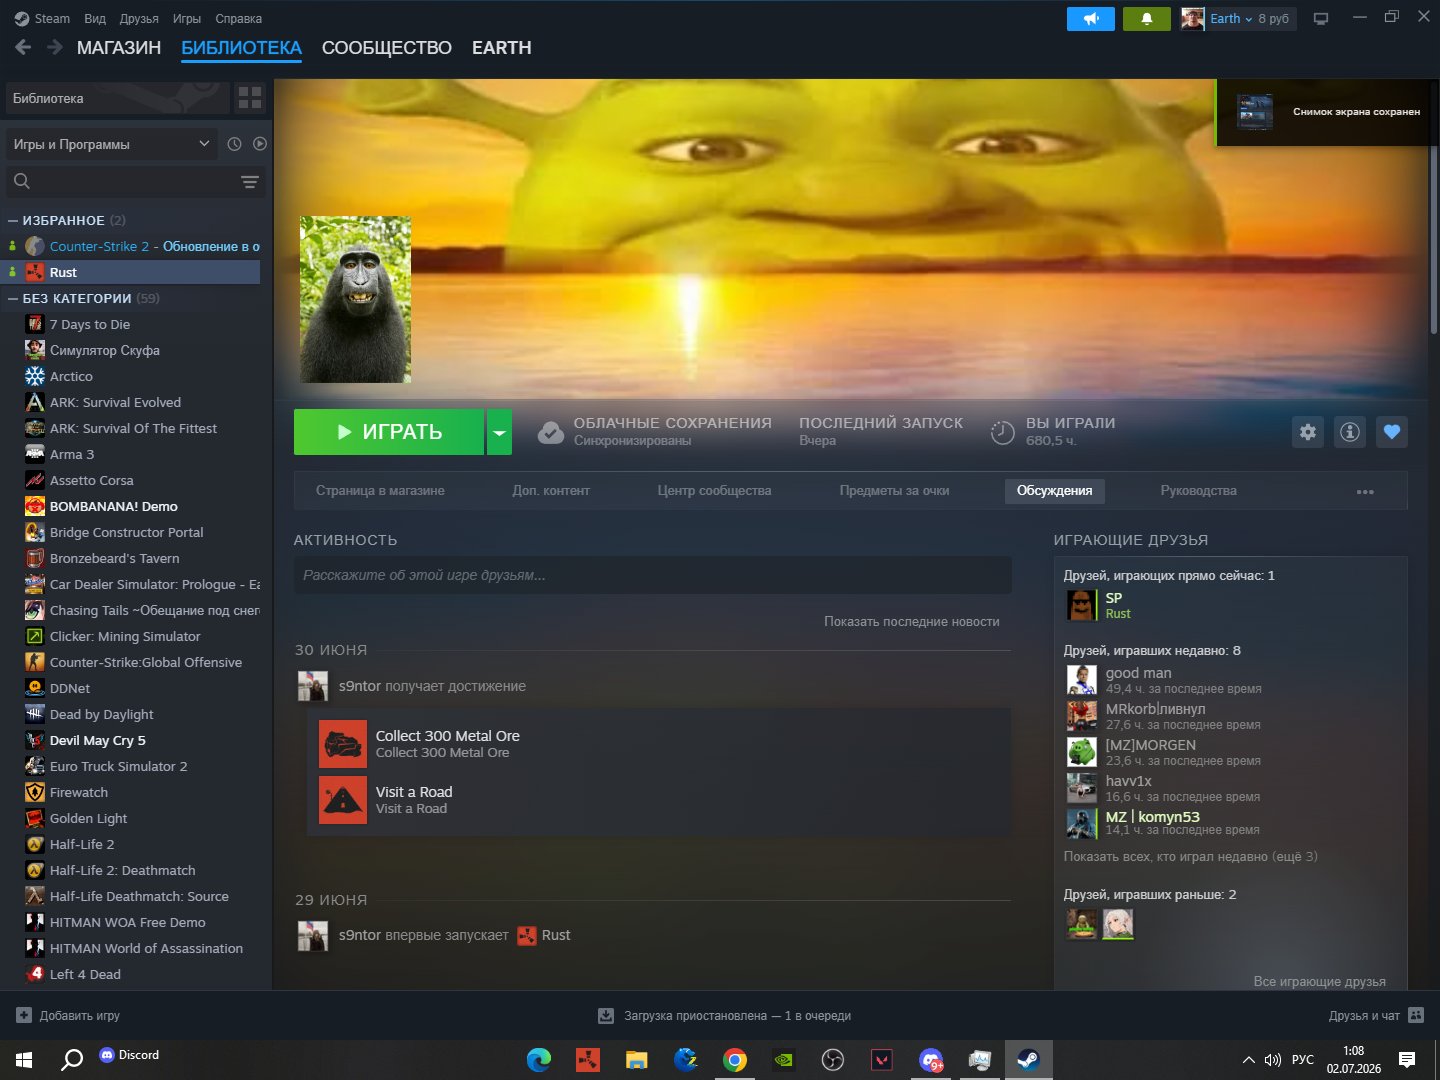Click the Visit a Road achievement icon
The height and width of the screenshot is (1080, 1440).
[x=343, y=800]
